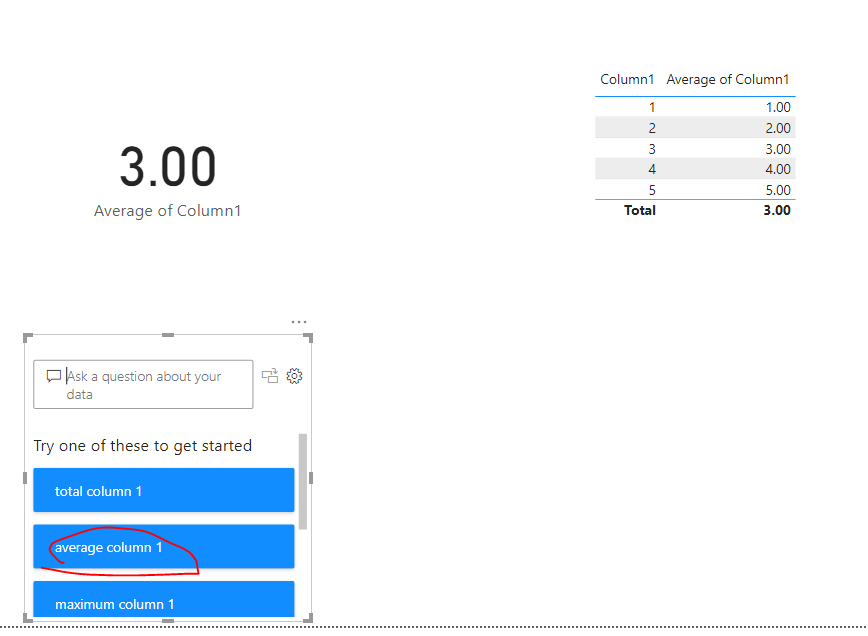This screenshot has width=868, height=636.
Task: Select Column1 cell containing 3
Action: 652,149
